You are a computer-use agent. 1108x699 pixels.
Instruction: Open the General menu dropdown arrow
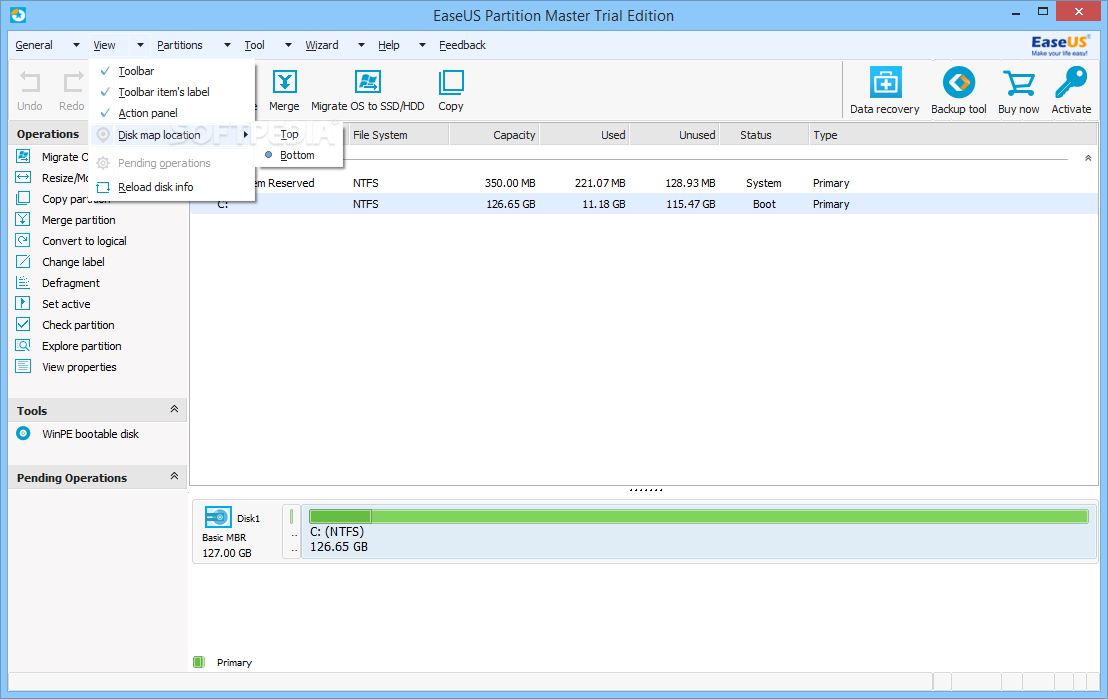[x=76, y=45]
